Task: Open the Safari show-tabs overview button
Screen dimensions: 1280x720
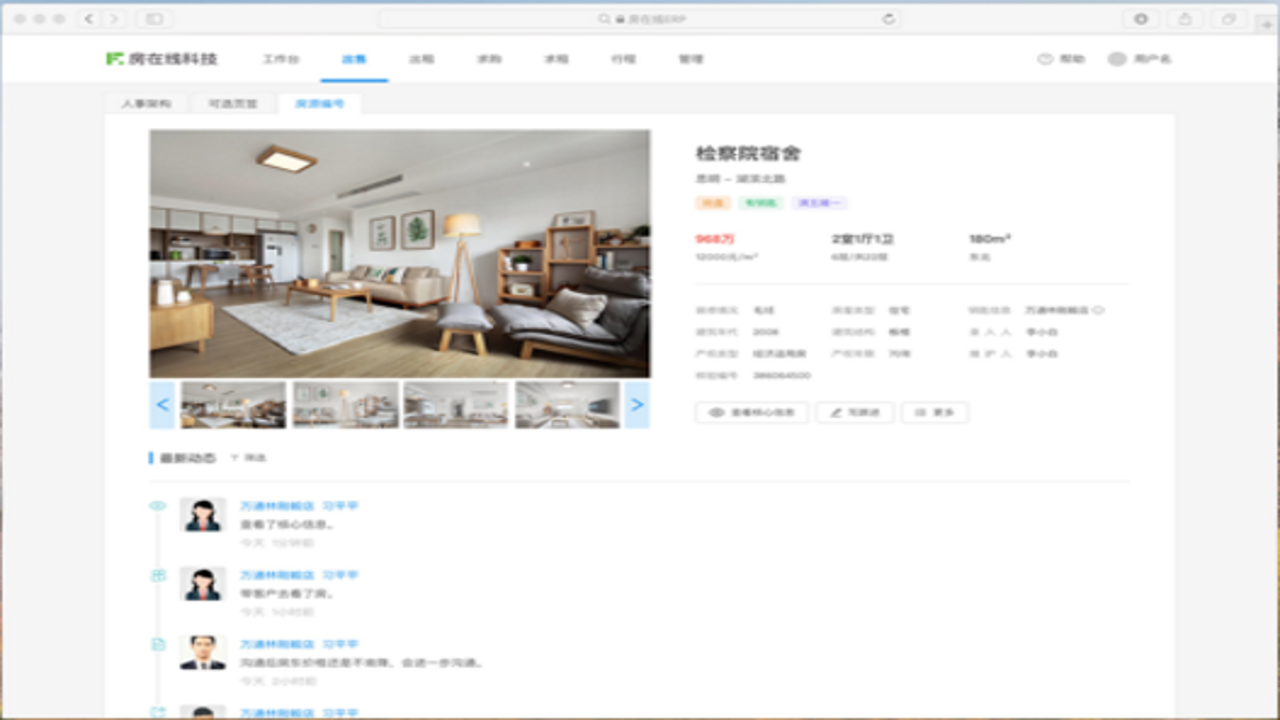Action: point(1229,19)
